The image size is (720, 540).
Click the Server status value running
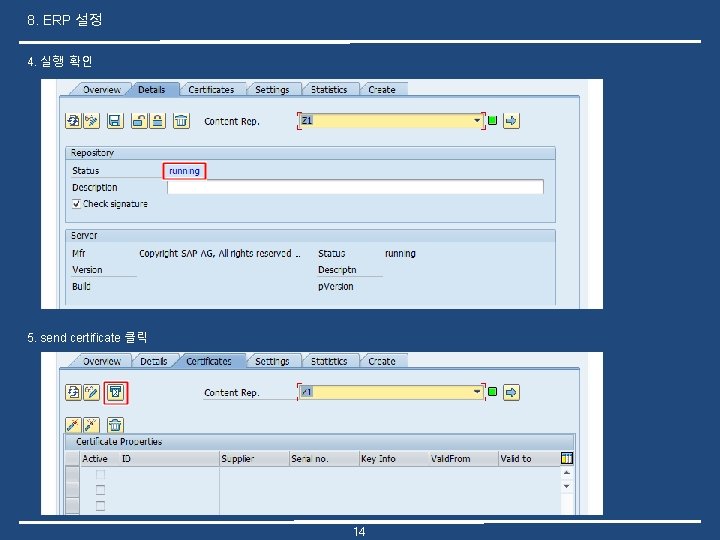[400, 253]
